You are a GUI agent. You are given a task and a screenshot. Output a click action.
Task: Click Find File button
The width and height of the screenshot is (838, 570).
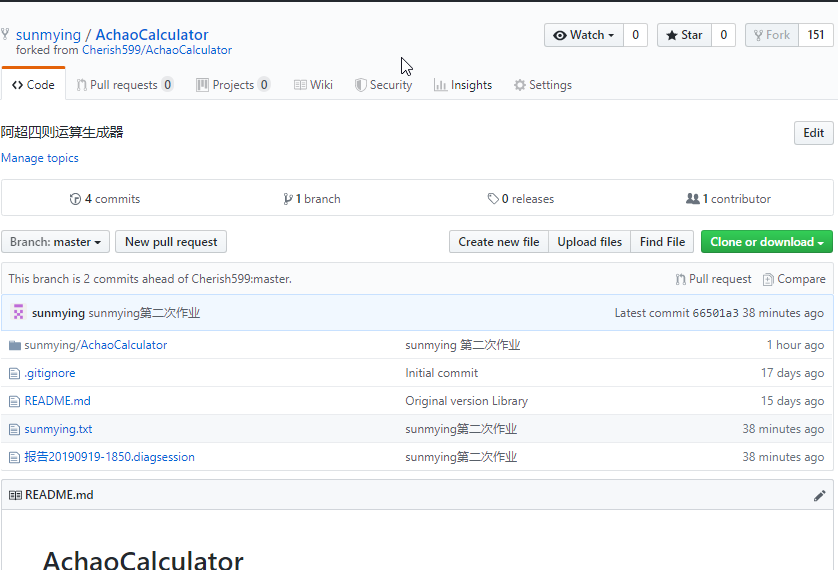click(x=662, y=242)
